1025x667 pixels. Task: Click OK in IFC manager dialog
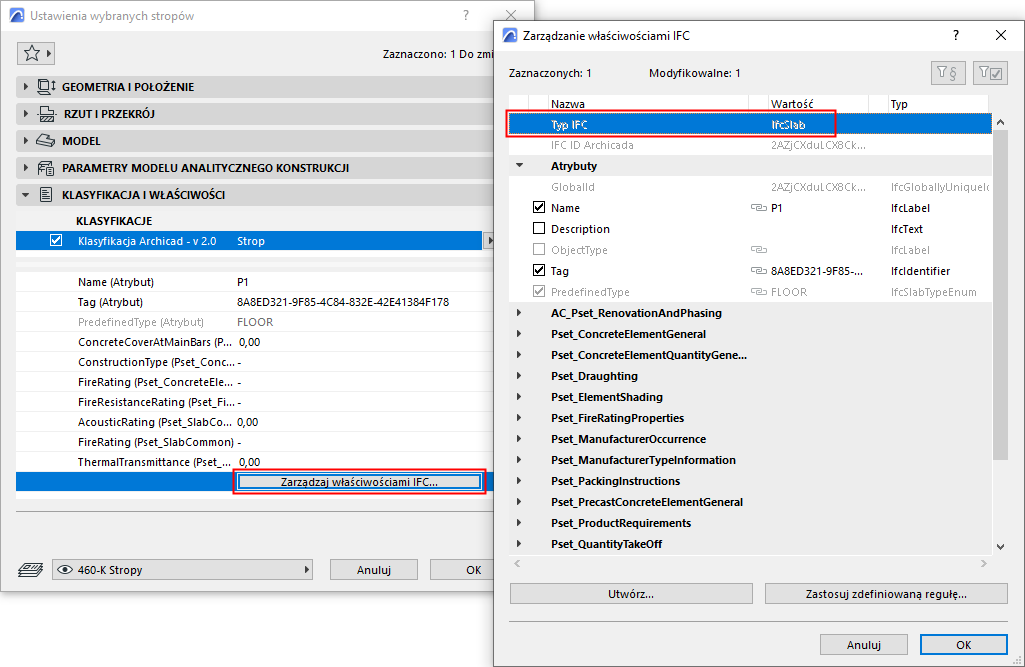pyautogui.click(x=964, y=645)
